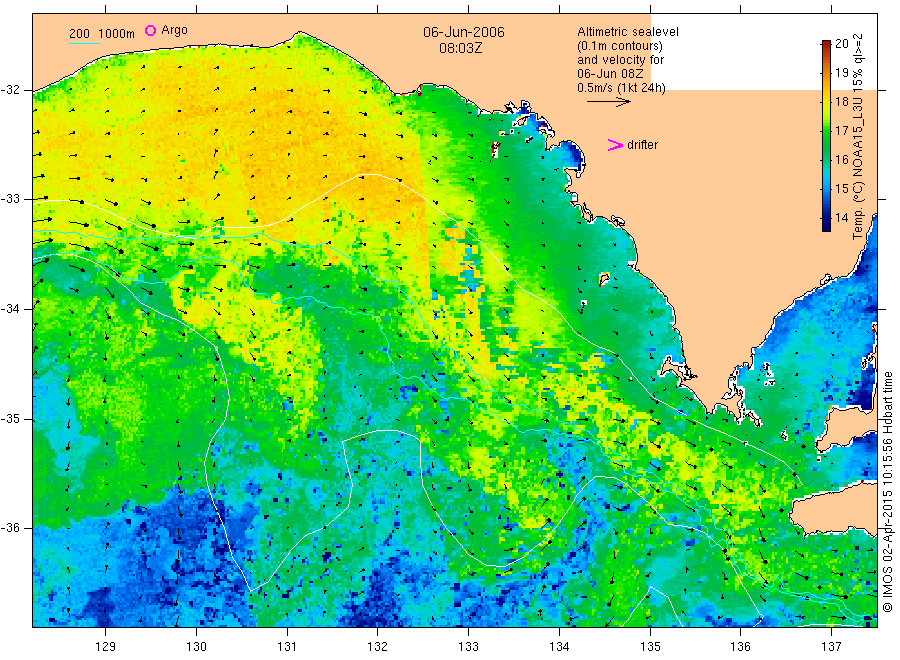
Task: Click longitude axis label 137
Action: point(831,647)
